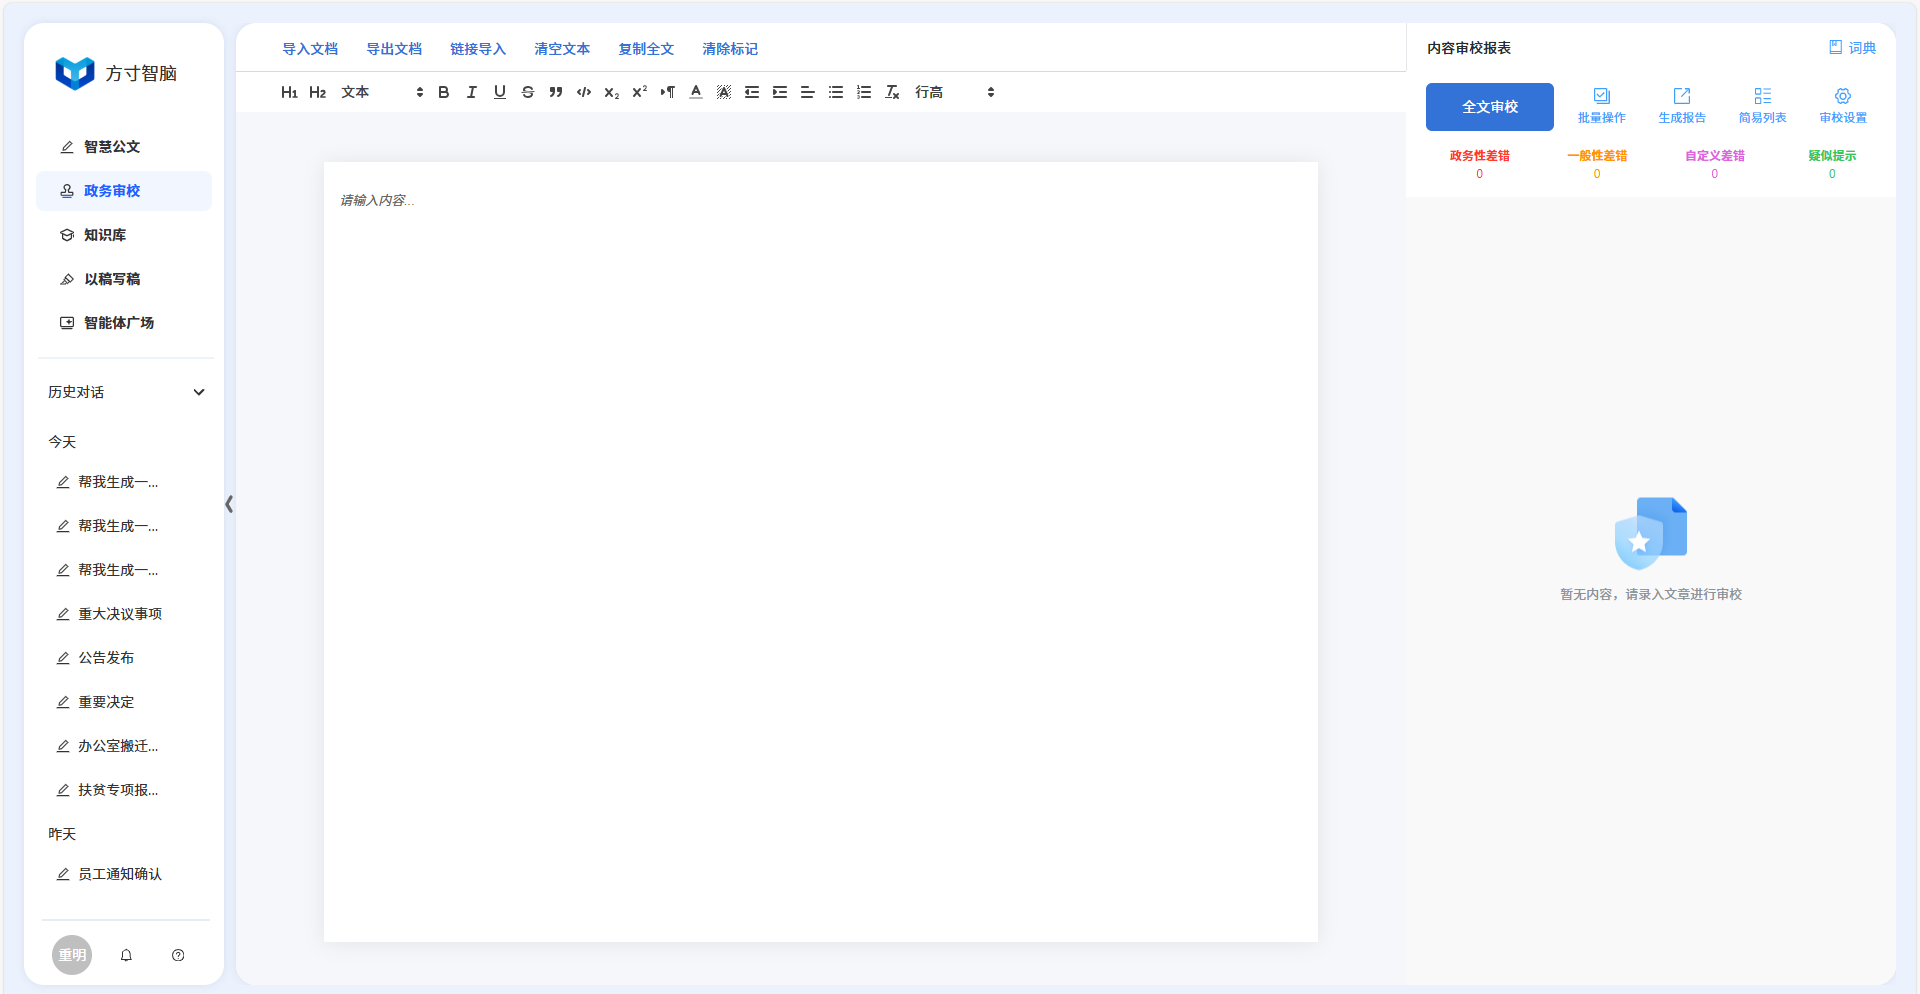Collapse the 历史对话 history section
The image size is (1920, 994).
coord(198,392)
